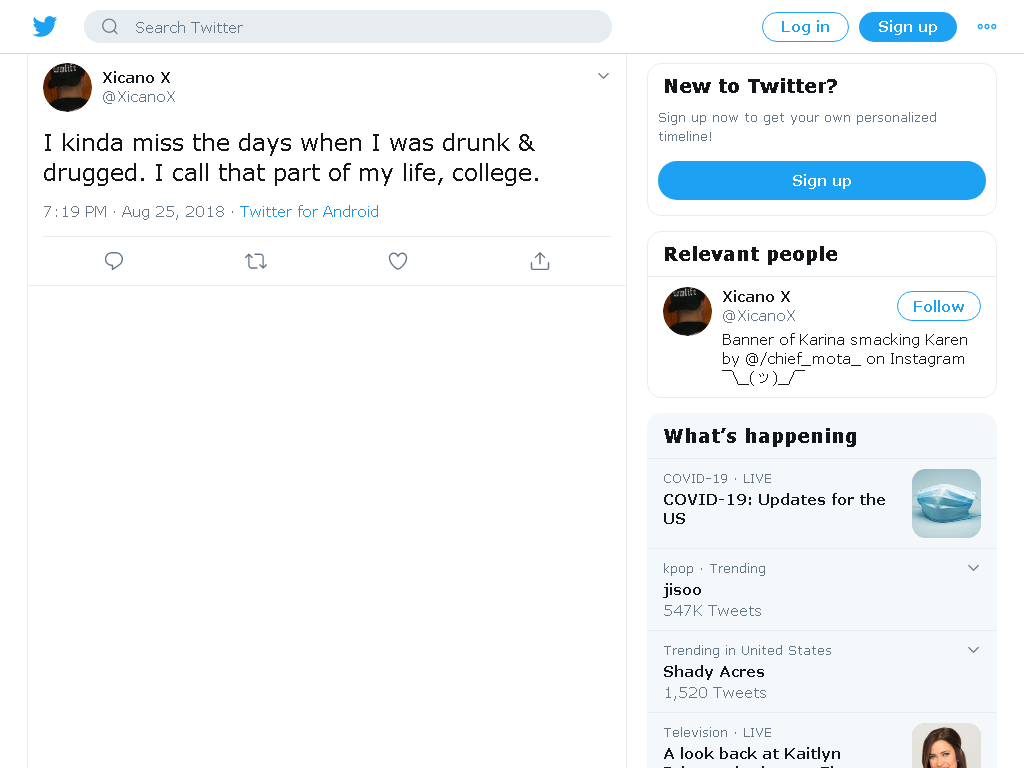
Task: Focus the Search Twitter field
Action: 347,27
